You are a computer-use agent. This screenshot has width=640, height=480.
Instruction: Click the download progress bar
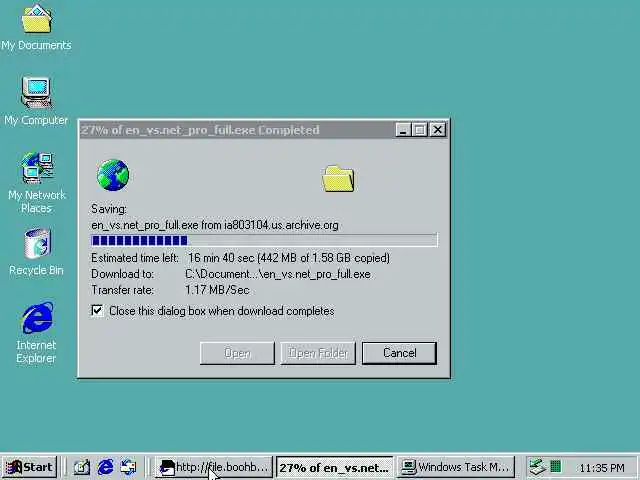click(x=264, y=240)
